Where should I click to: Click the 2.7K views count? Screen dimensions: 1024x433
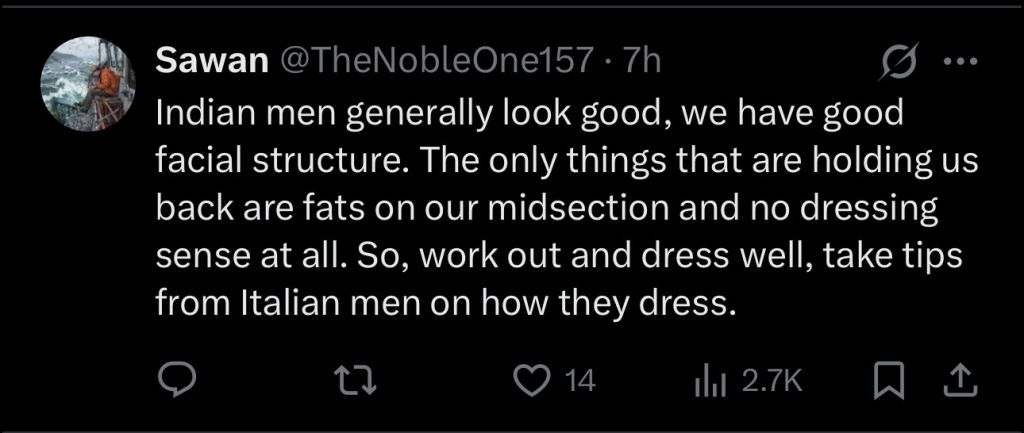point(773,381)
